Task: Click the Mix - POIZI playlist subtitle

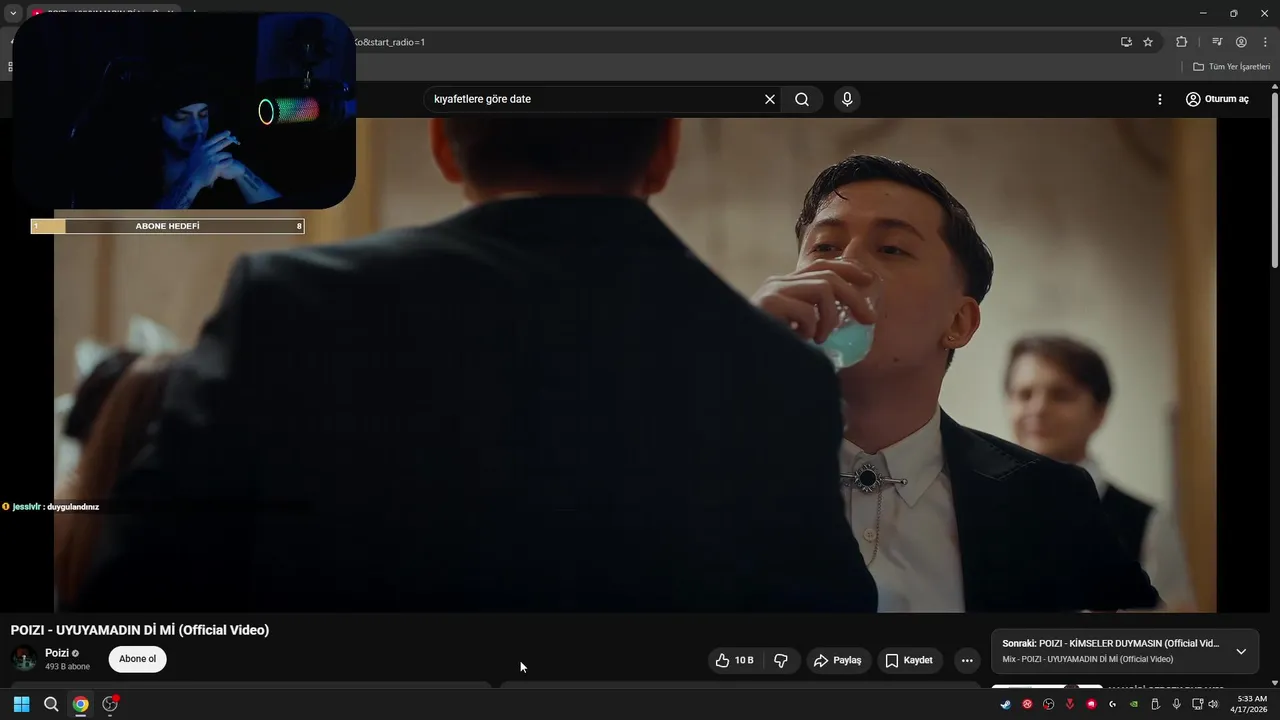Action: point(1087,659)
